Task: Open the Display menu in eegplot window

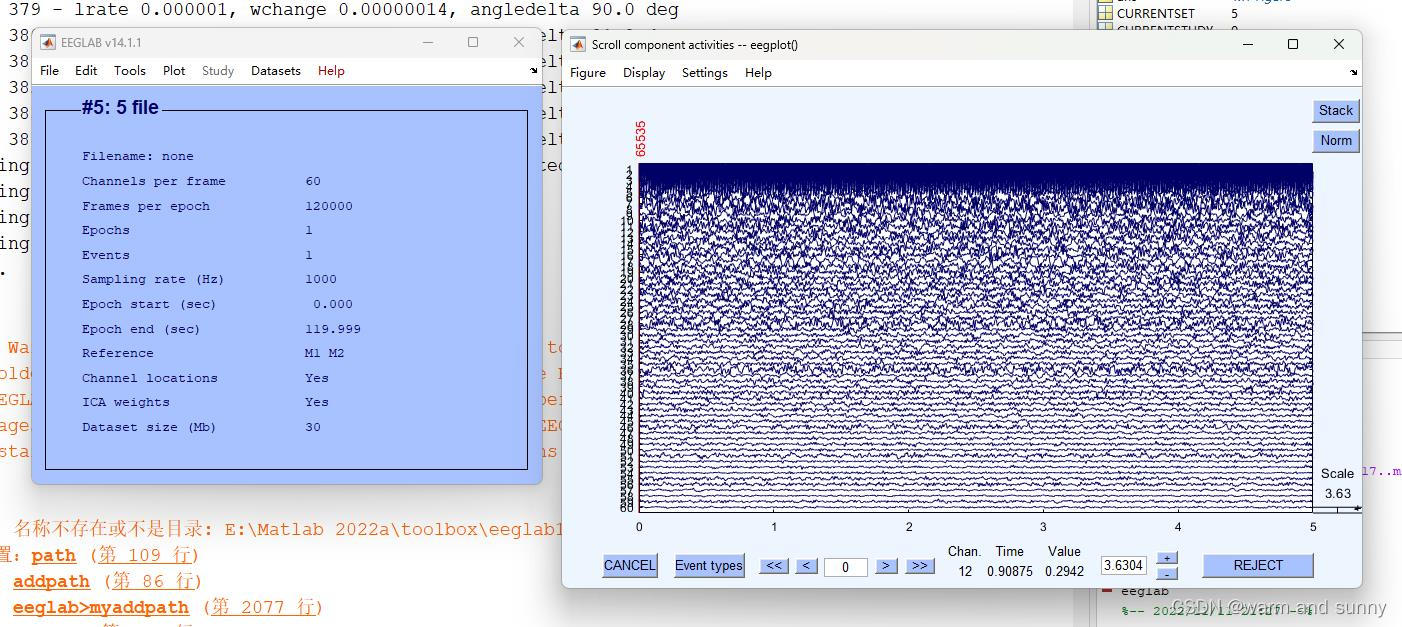Action: pos(644,72)
